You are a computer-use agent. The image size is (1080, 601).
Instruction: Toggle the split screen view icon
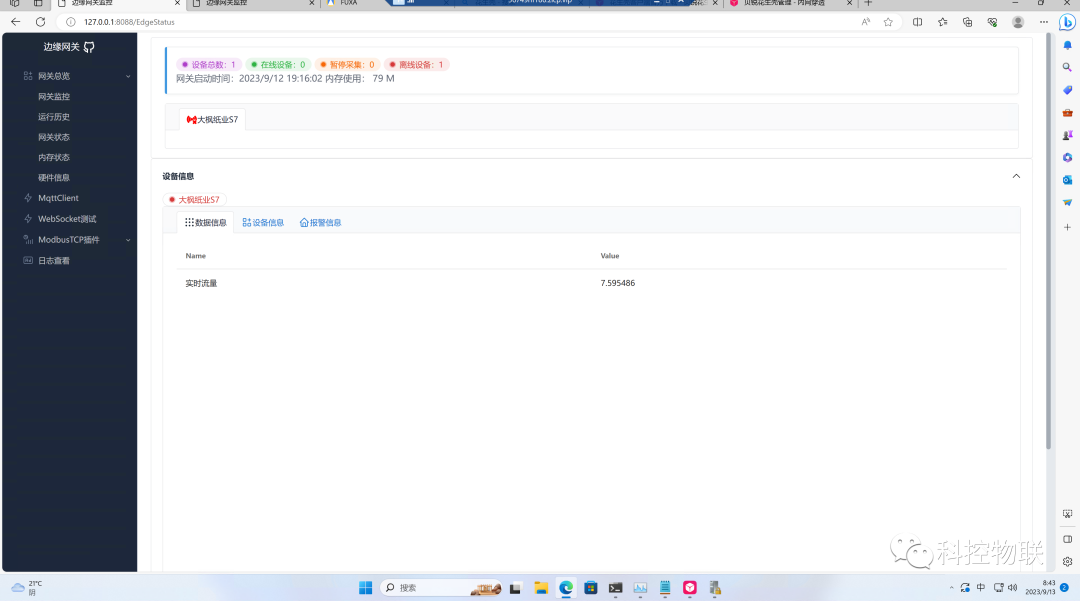coord(918,22)
